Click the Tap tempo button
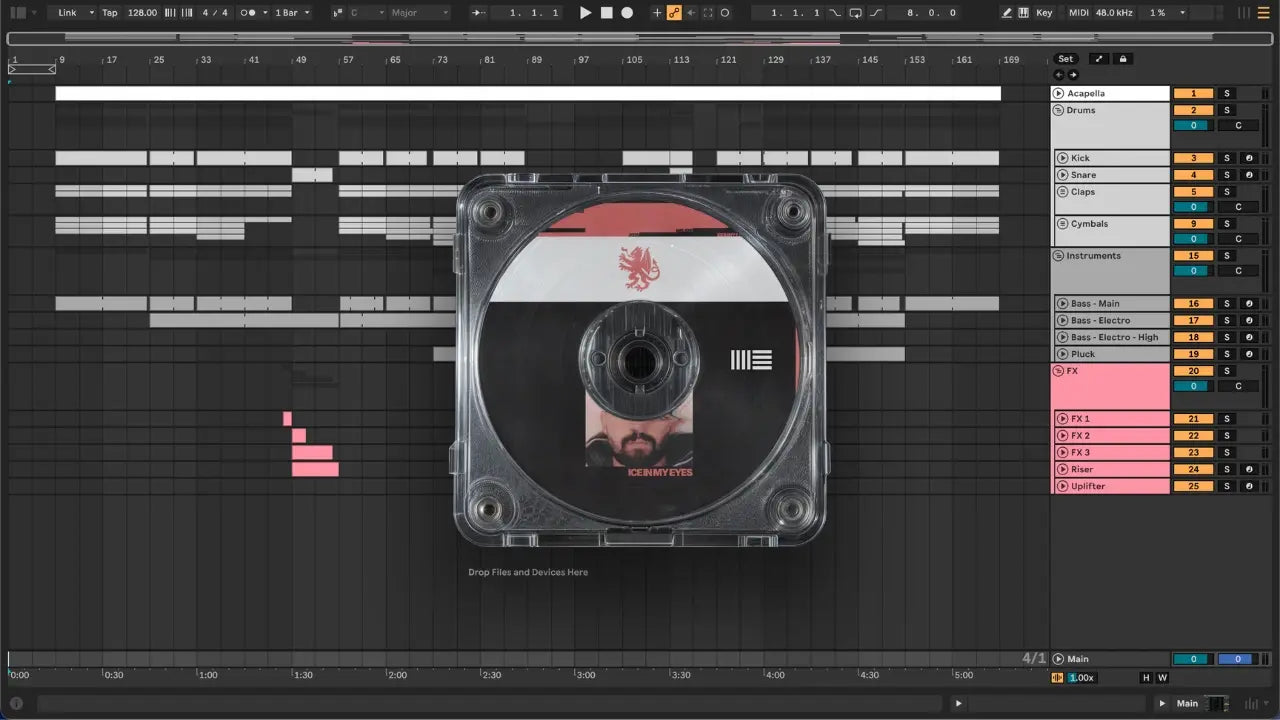The image size is (1280, 720). click(x=110, y=13)
